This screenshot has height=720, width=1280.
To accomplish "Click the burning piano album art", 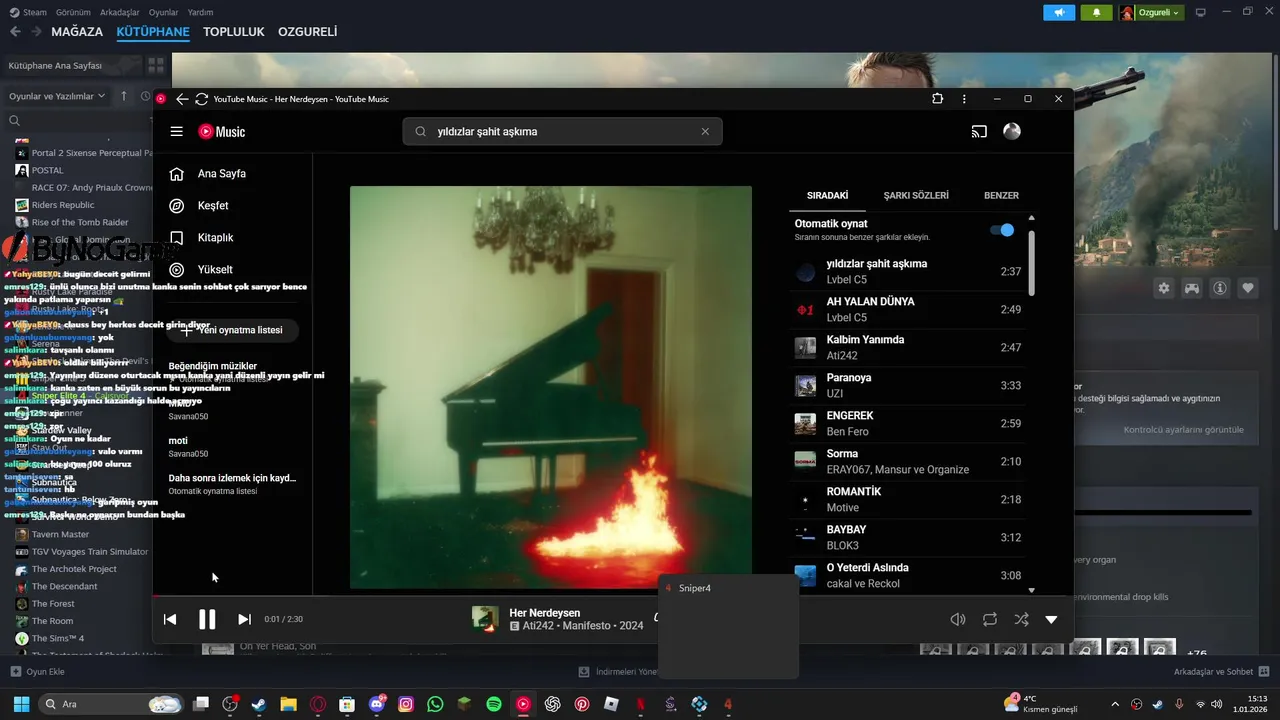I will point(551,387).
